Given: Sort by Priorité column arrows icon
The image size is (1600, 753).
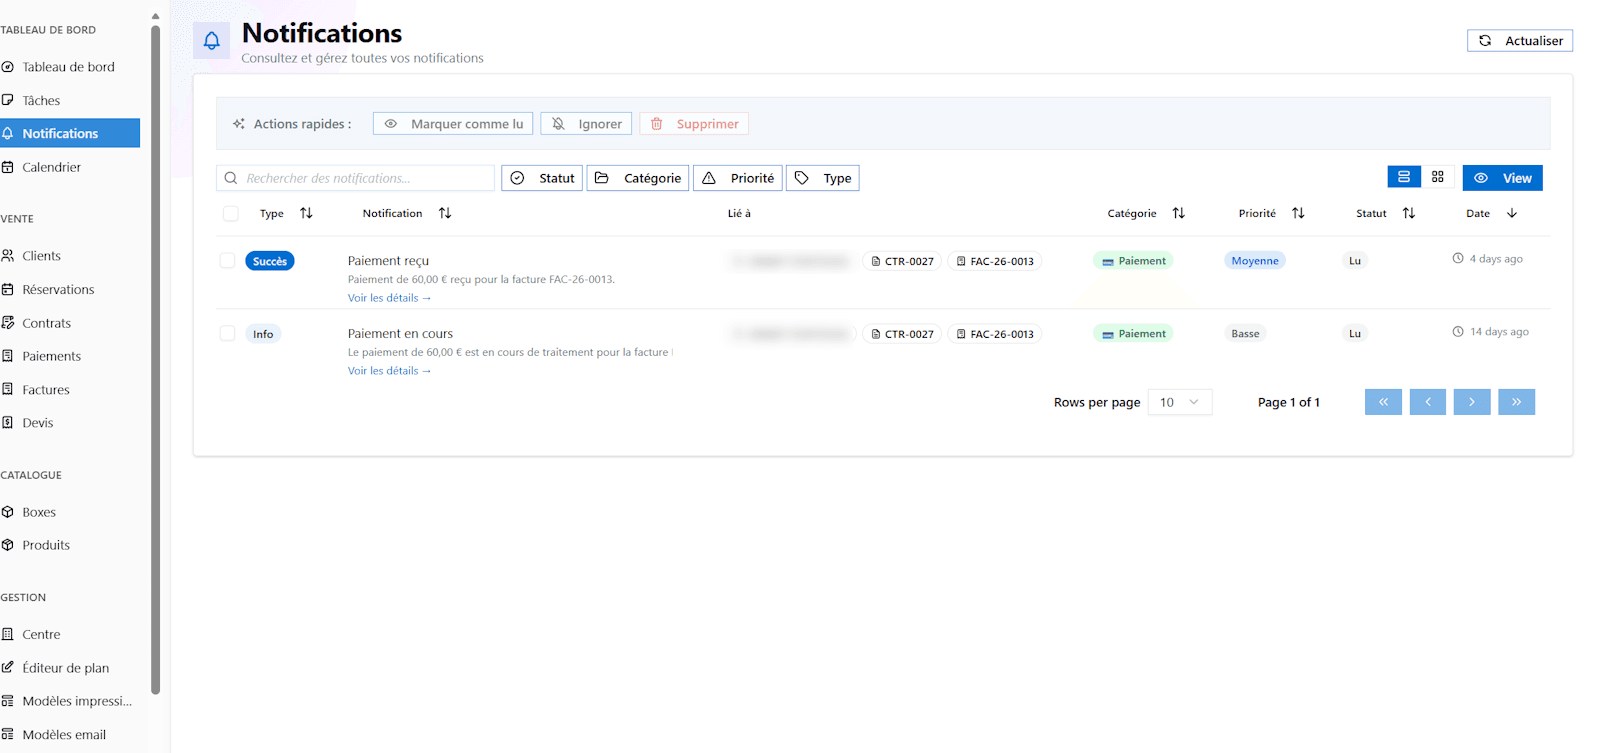Looking at the screenshot, I should (x=1298, y=213).
